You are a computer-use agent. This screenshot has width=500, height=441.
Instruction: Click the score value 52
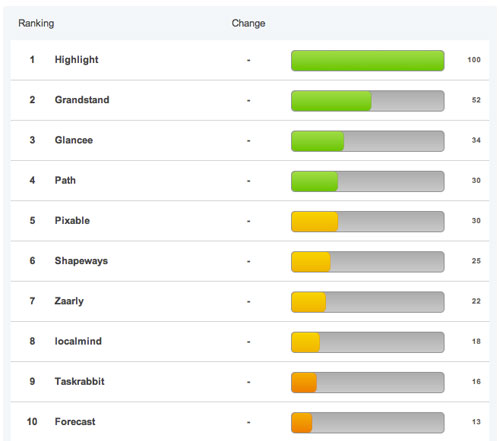[476, 100]
